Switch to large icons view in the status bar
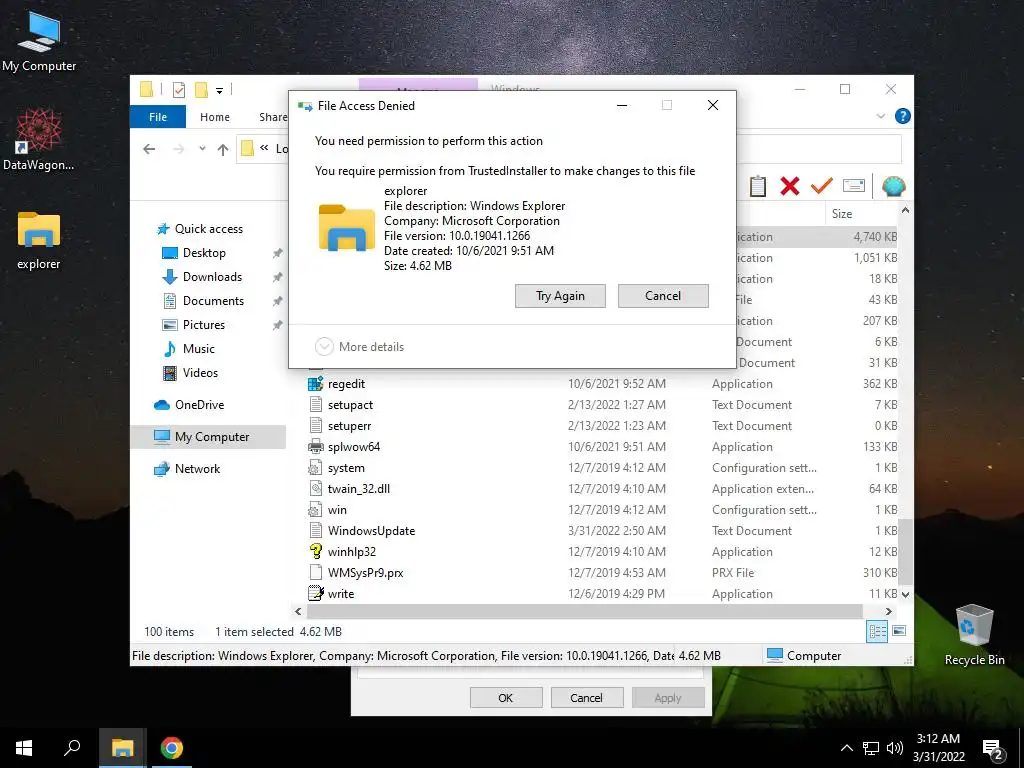Image resolution: width=1024 pixels, height=768 pixels. click(899, 631)
